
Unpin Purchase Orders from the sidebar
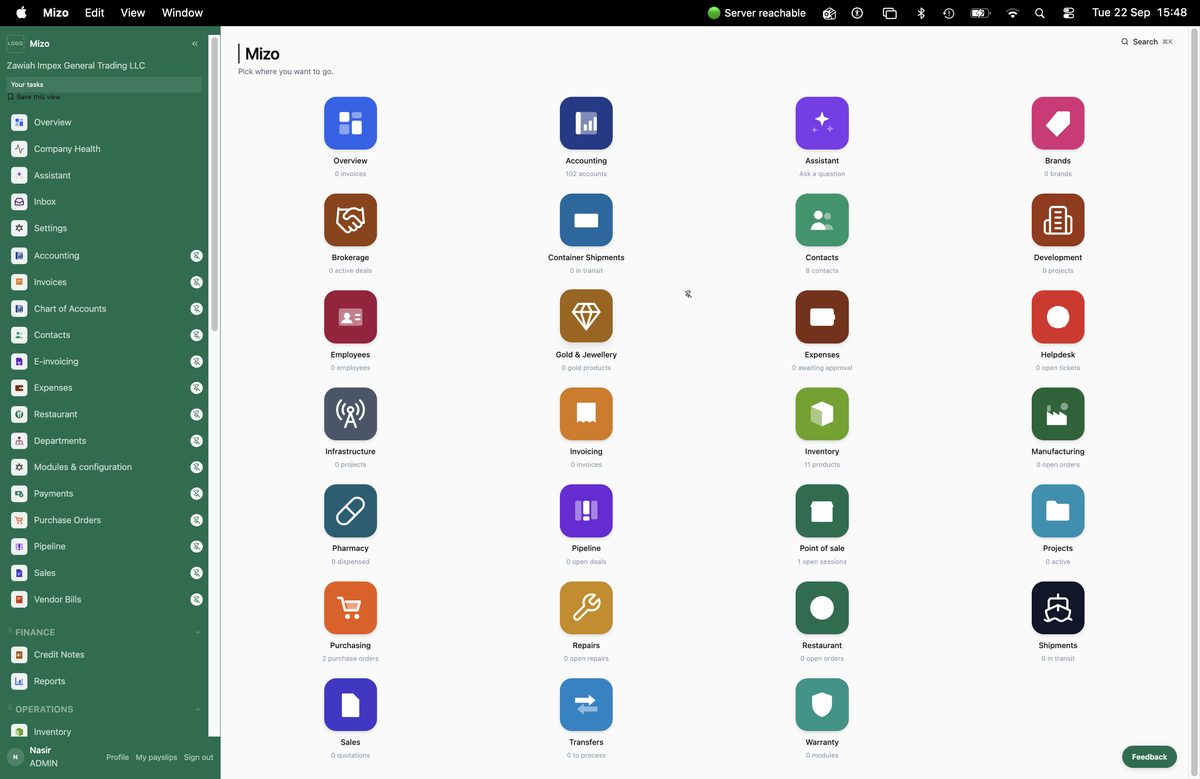pos(197,520)
